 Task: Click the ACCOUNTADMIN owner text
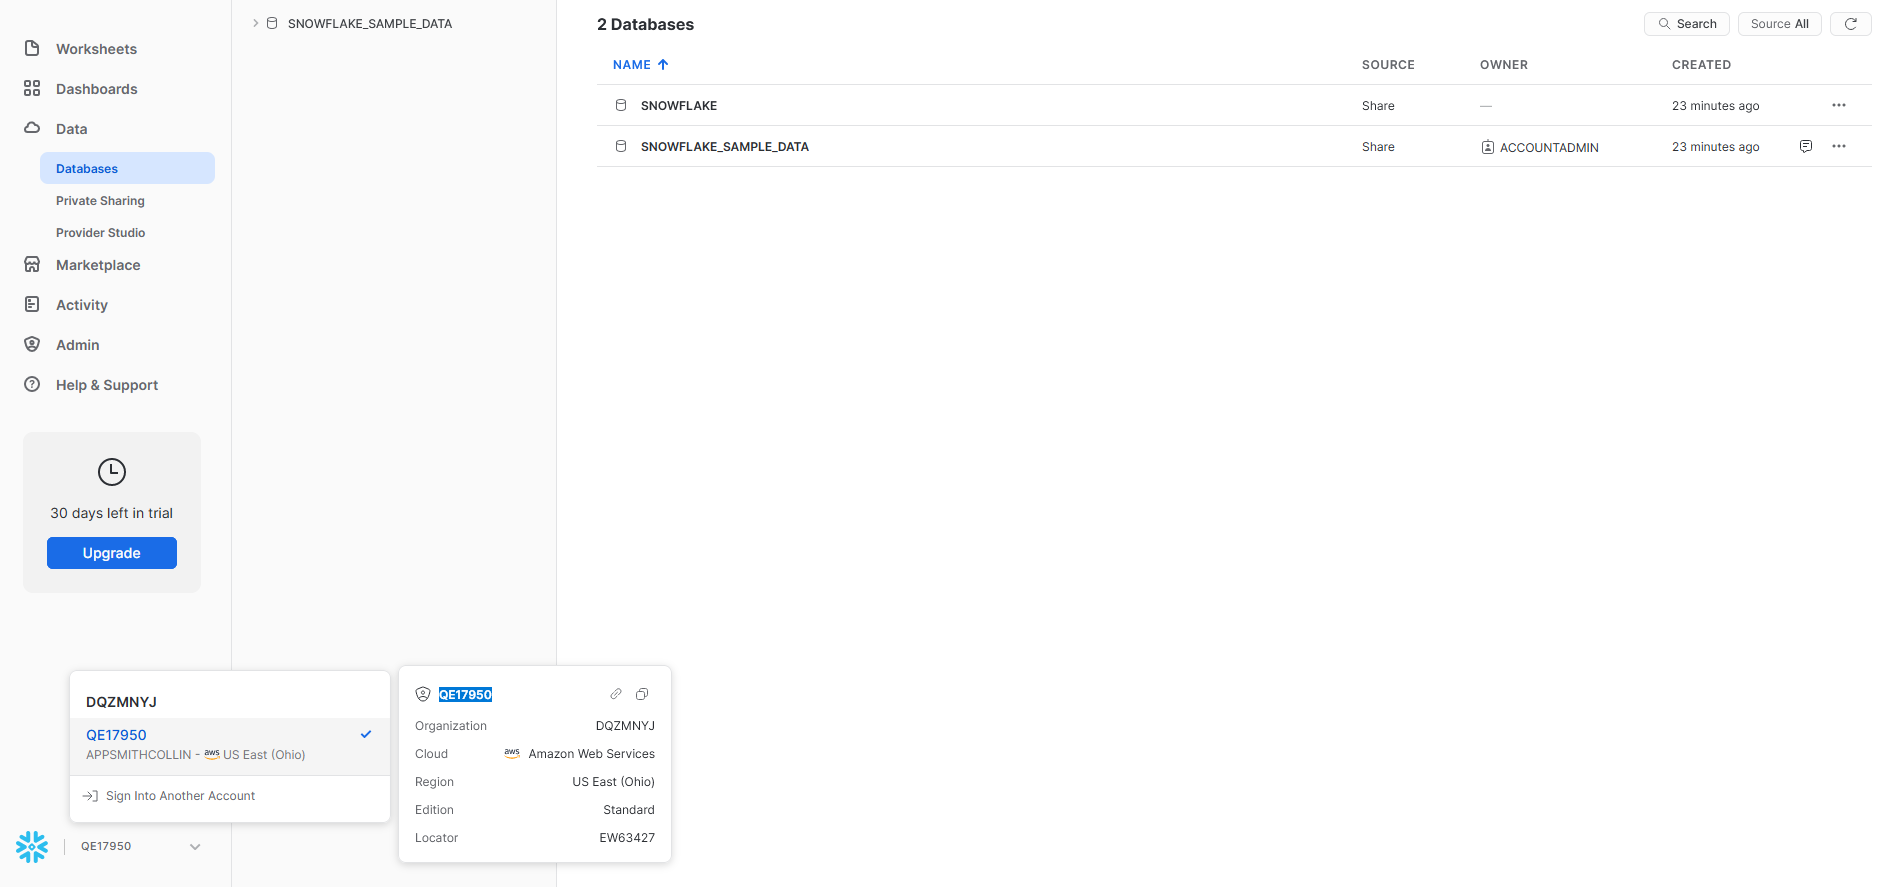point(1549,147)
